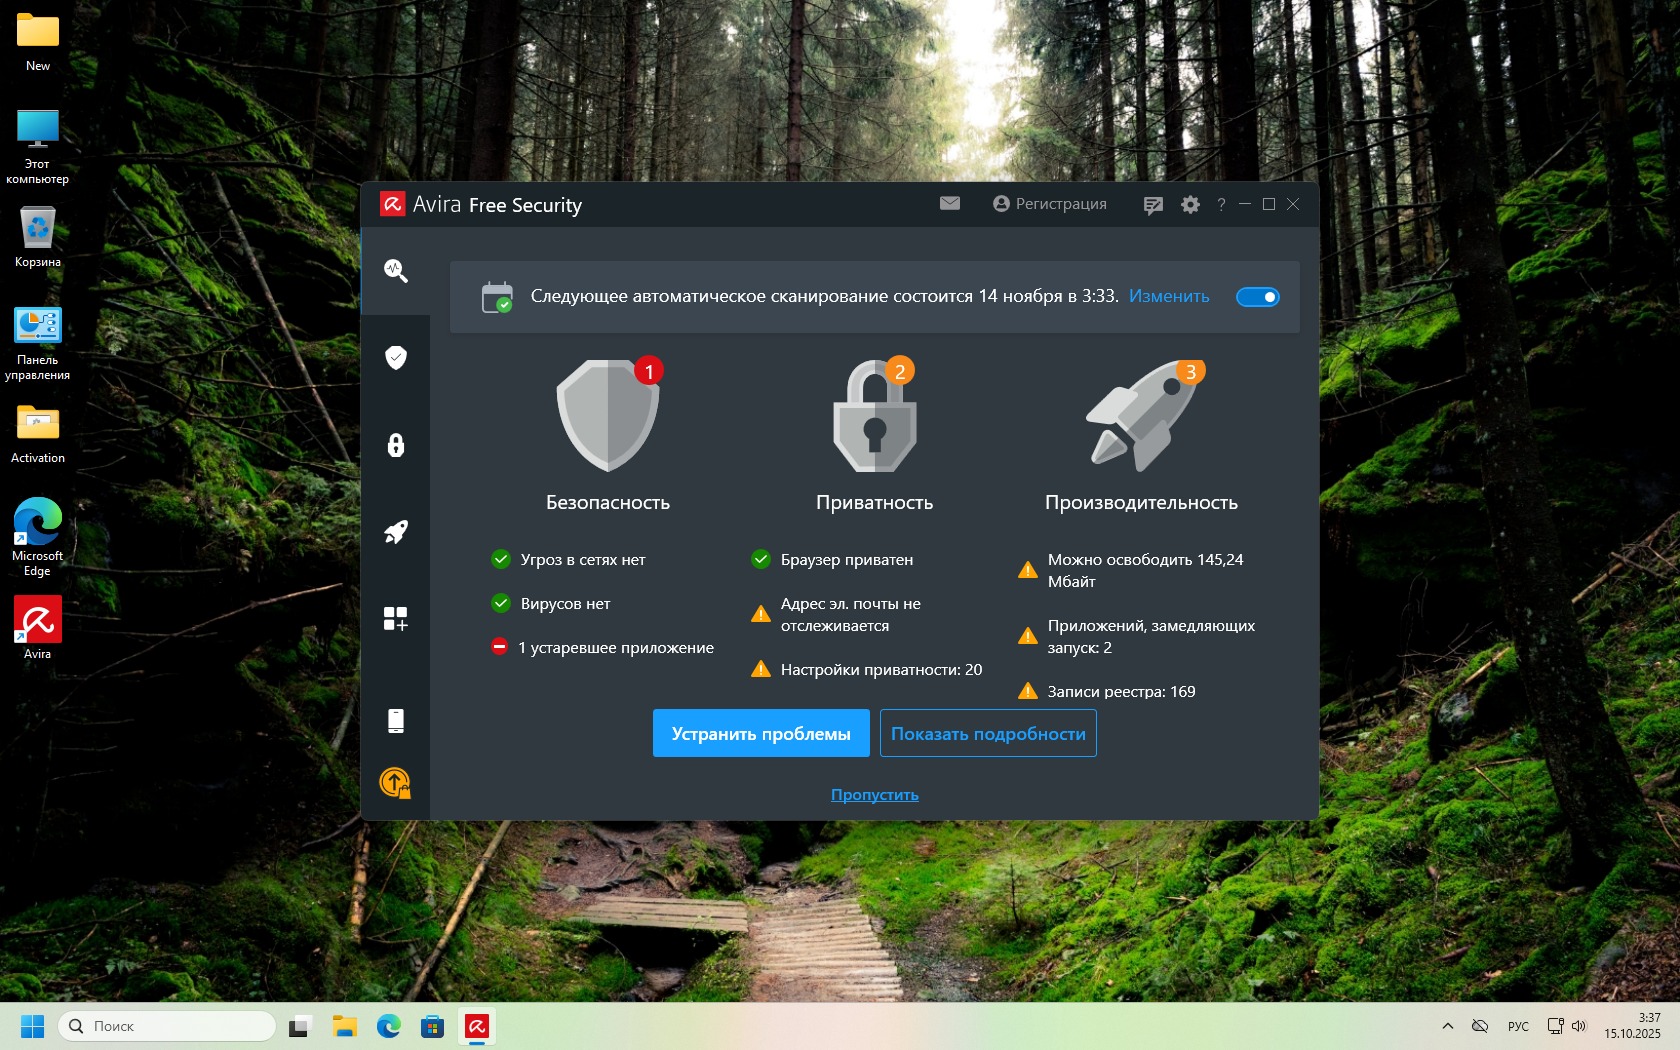The width and height of the screenshot is (1680, 1050).
Task: Select the Activation folder desktop icon
Action: pyautogui.click(x=38, y=433)
